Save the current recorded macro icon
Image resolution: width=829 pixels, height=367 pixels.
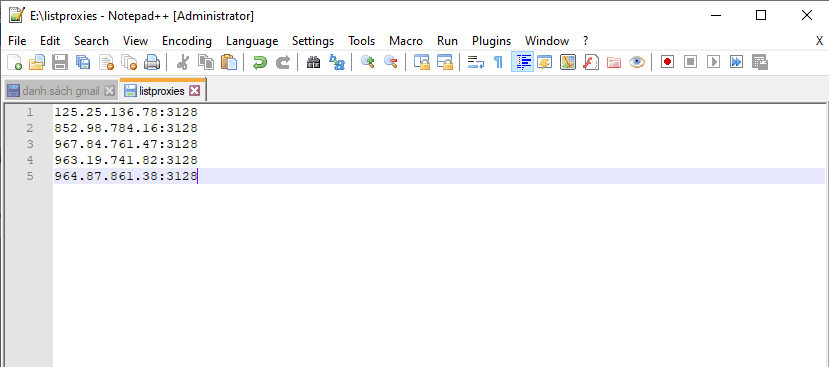coord(760,62)
